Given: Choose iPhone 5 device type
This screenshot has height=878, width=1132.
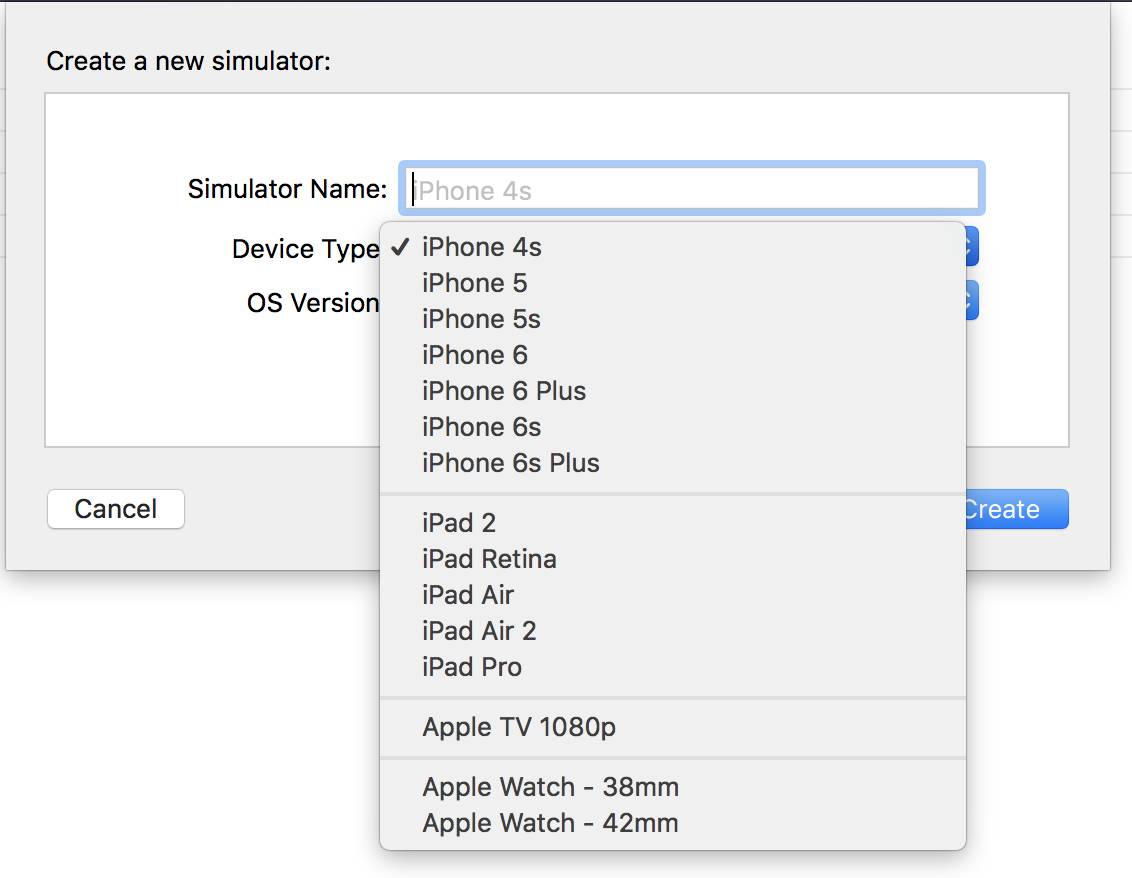Looking at the screenshot, I should pyautogui.click(x=673, y=283).
